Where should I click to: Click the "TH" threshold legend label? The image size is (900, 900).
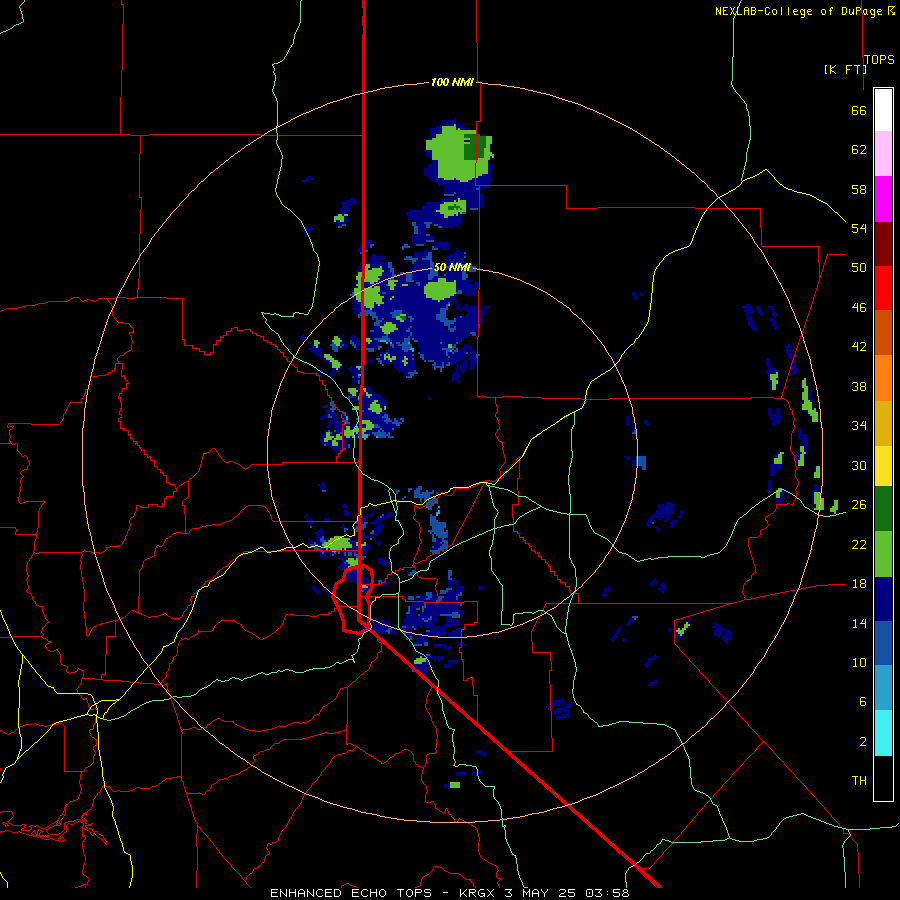point(859,781)
